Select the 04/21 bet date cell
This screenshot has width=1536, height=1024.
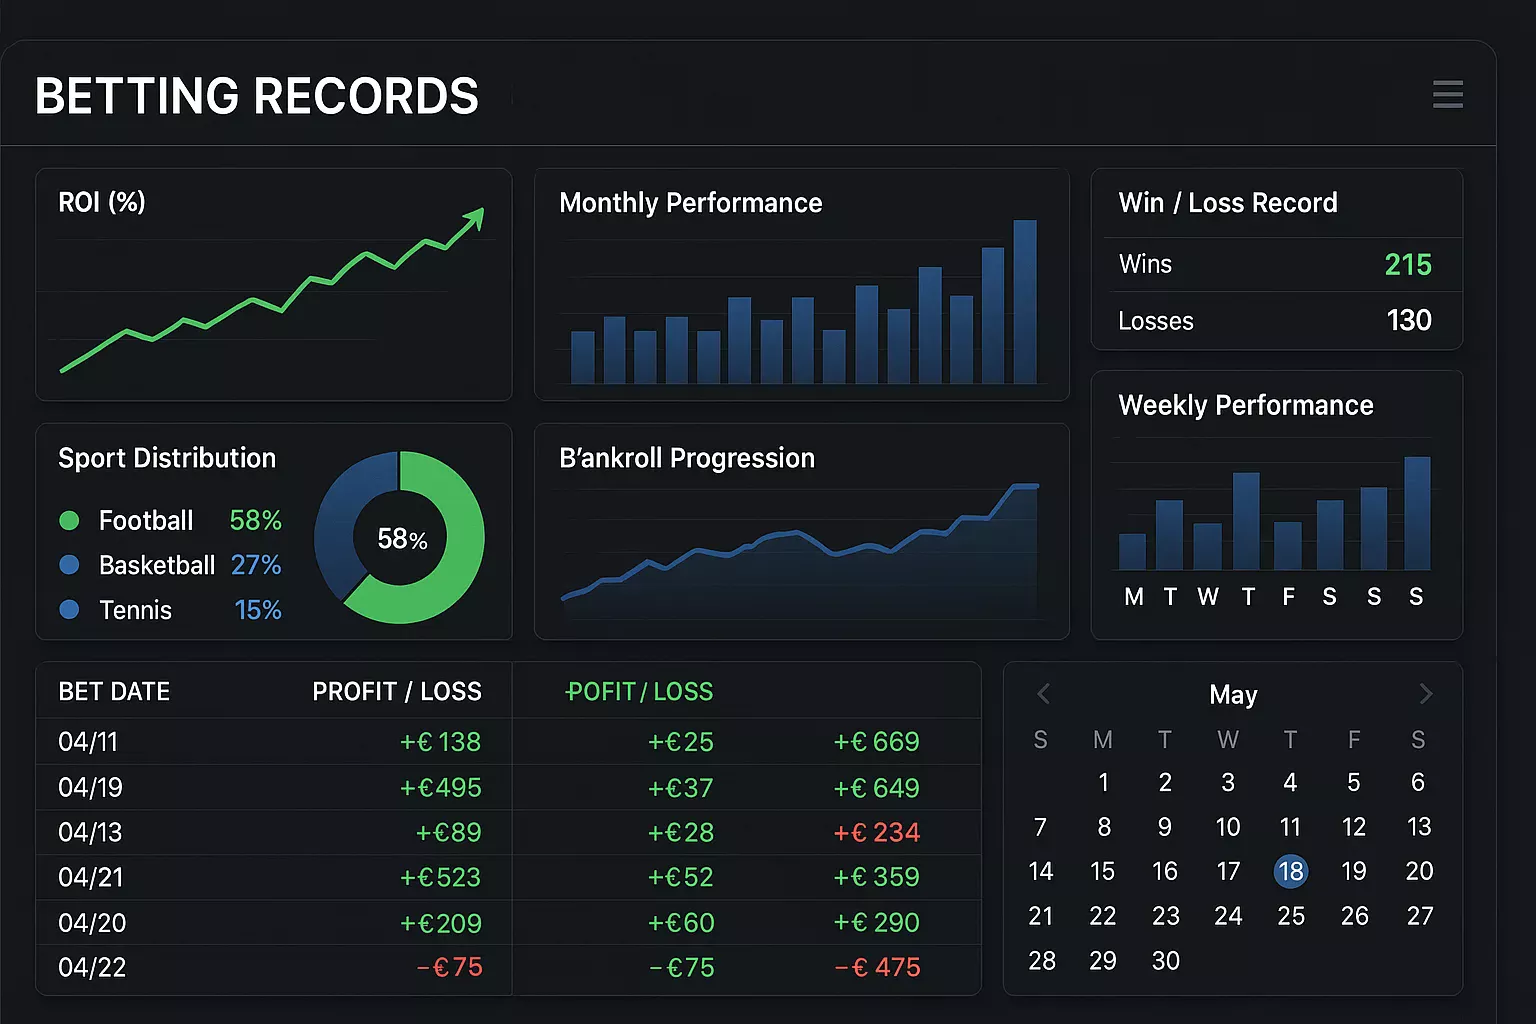(91, 877)
